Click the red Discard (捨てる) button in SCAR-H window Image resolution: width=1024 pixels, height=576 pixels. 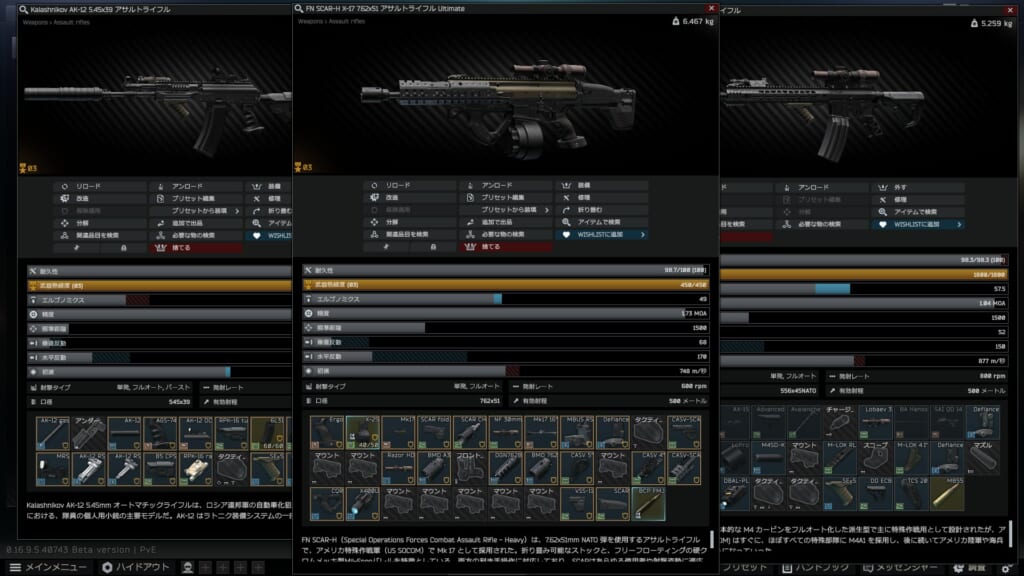[x=505, y=246]
